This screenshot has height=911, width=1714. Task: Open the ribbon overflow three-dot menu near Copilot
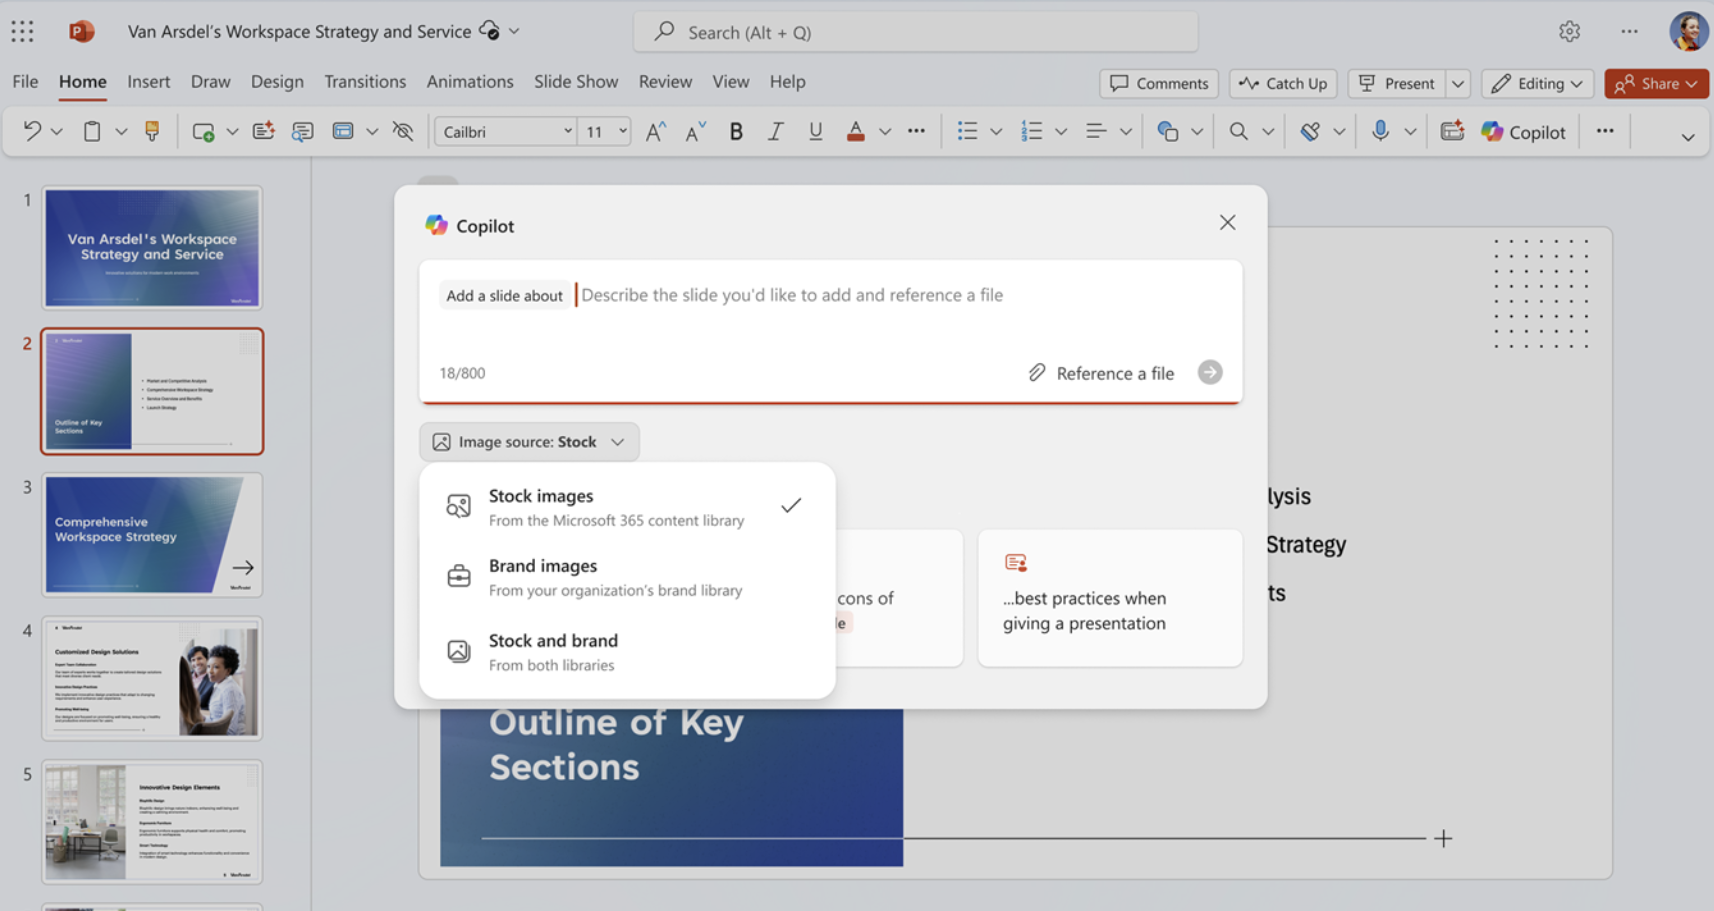coord(1605,131)
